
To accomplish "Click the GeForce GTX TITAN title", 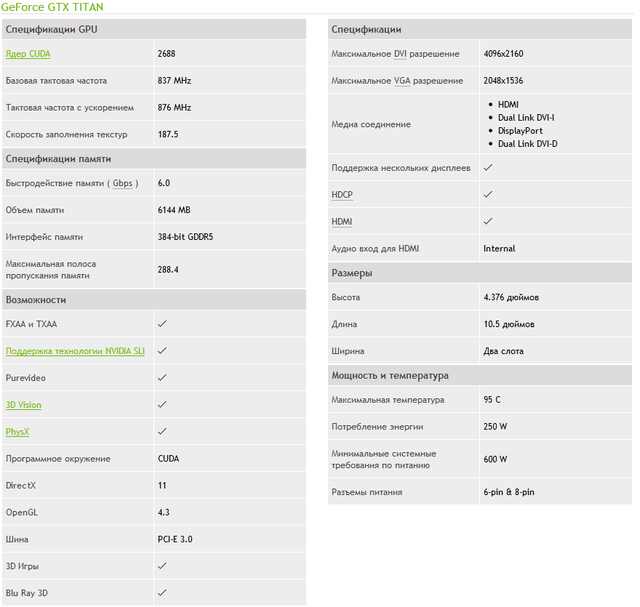I will [52, 7].
